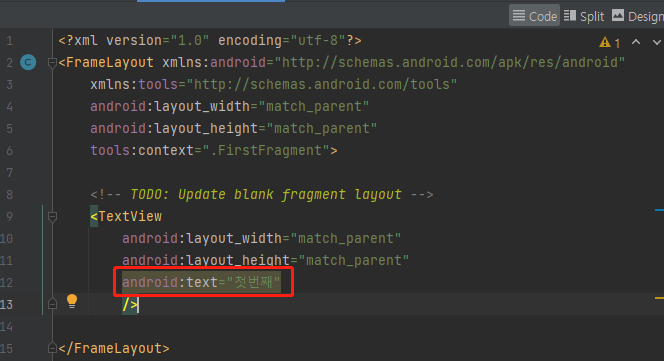This screenshot has width=664, height=361.
Task: Switch to Design view mode
Action: [x=637, y=16]
